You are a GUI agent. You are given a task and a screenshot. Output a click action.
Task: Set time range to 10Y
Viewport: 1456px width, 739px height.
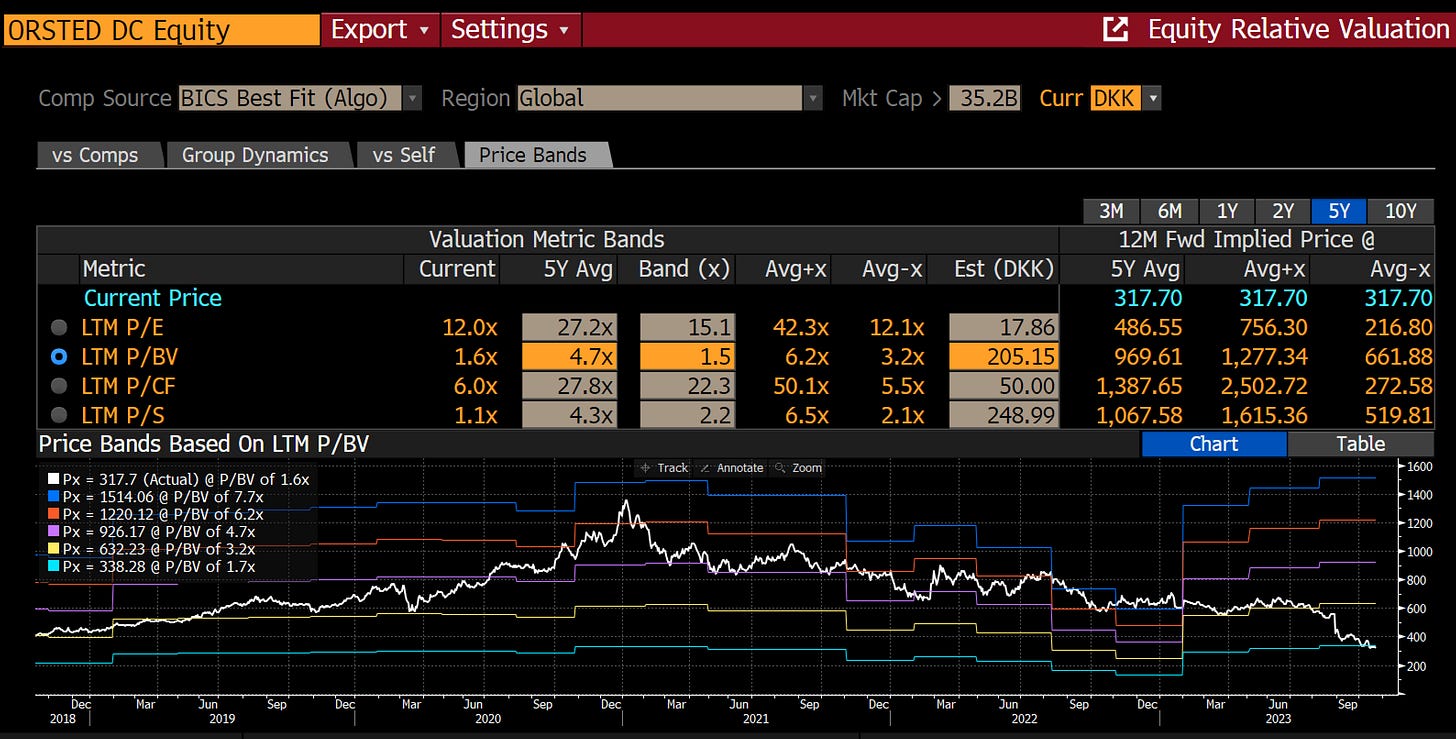pos(1400,211)
